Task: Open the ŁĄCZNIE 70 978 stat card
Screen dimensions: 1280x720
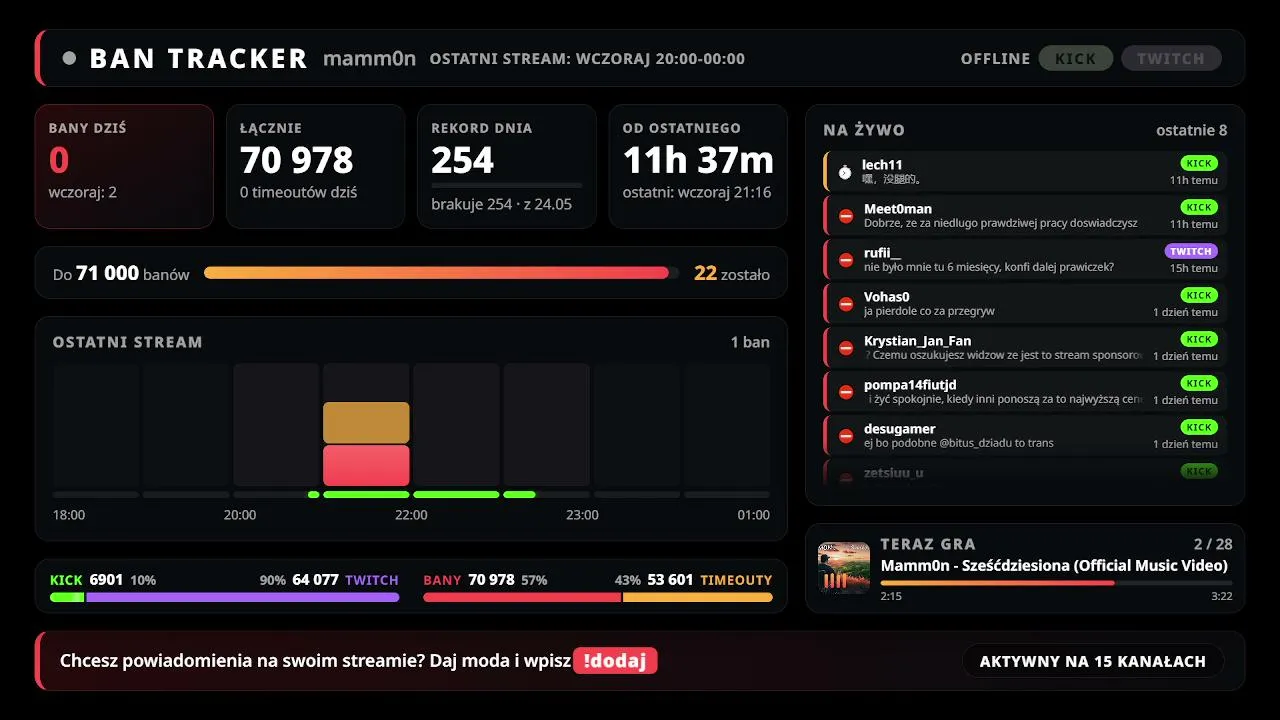Action: (x=315, y=166)
